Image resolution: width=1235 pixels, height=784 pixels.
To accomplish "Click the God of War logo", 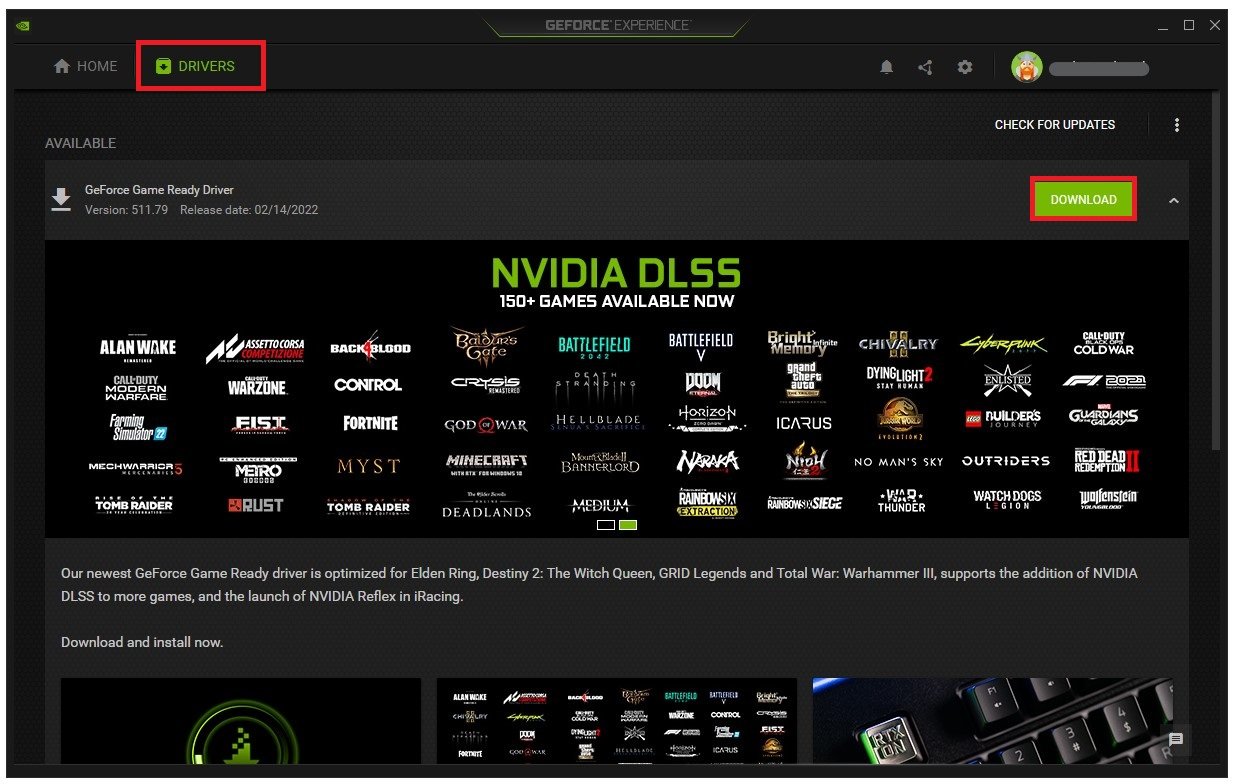I will pos(485,425).
